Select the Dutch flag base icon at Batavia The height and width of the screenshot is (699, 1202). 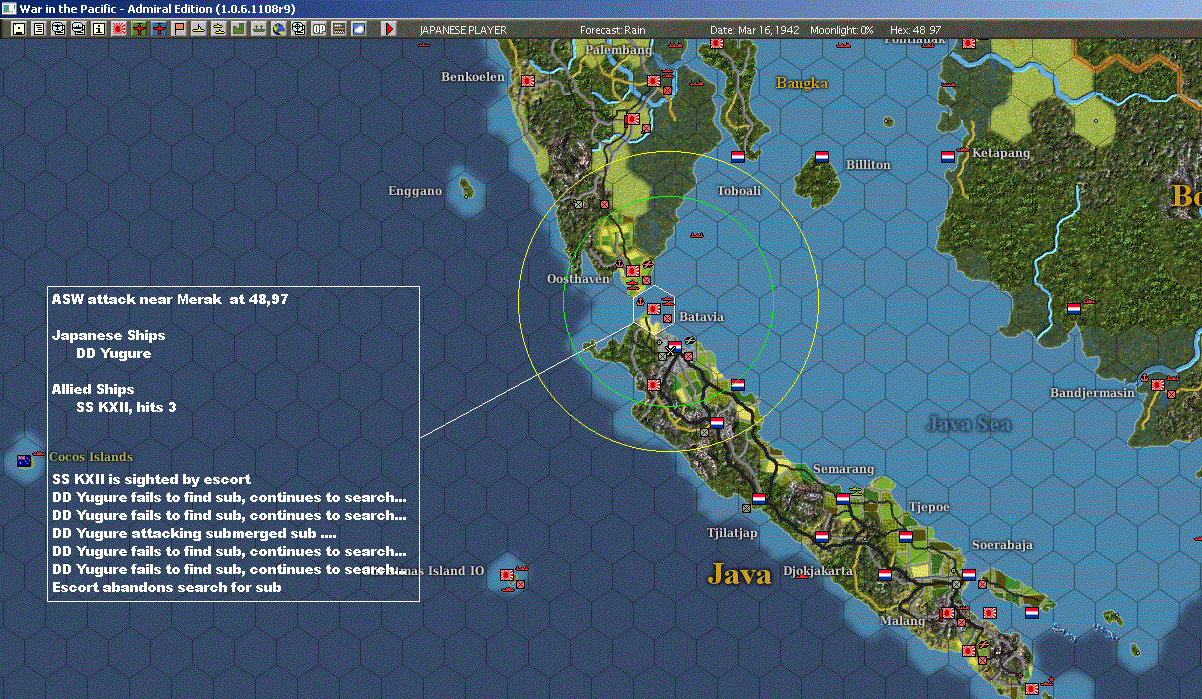pyautogui.click(x=675, y=347)
